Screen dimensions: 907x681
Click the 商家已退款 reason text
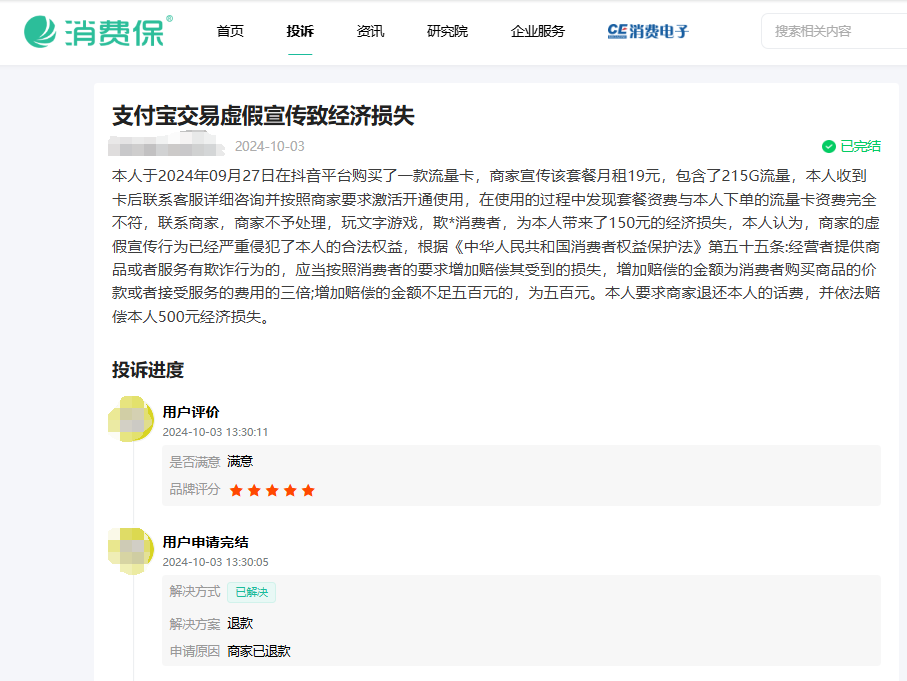click(259, 651)
